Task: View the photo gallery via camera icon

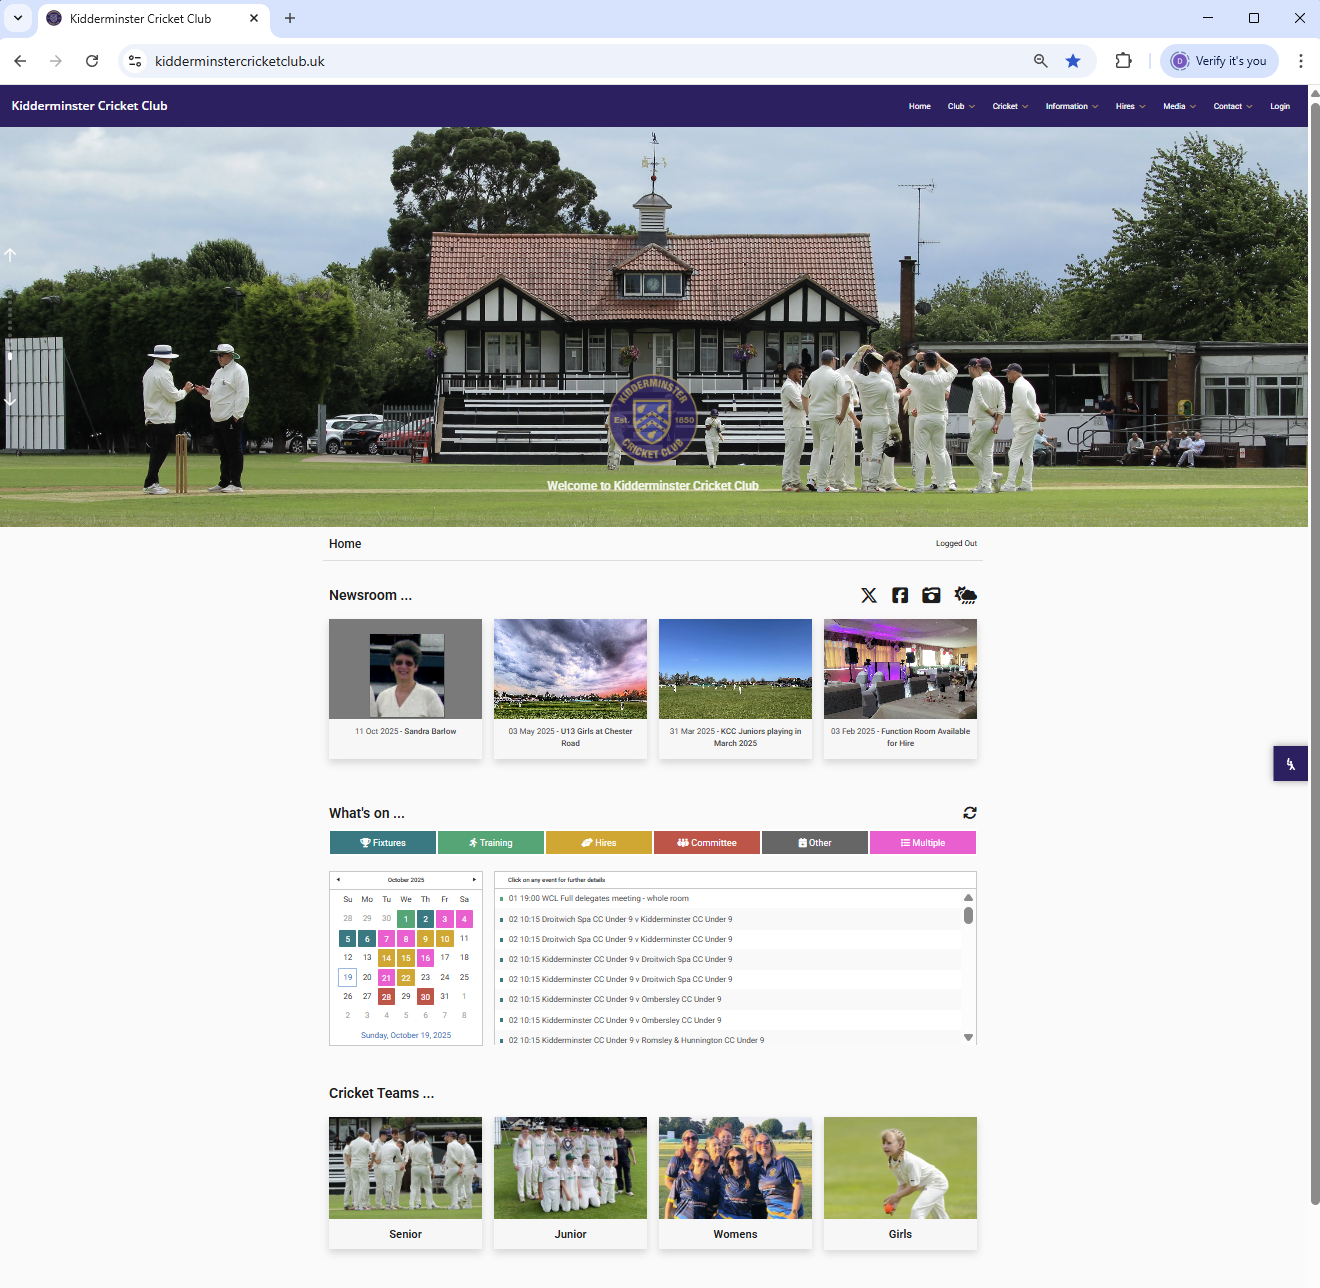Action: [x=931, y=595]
